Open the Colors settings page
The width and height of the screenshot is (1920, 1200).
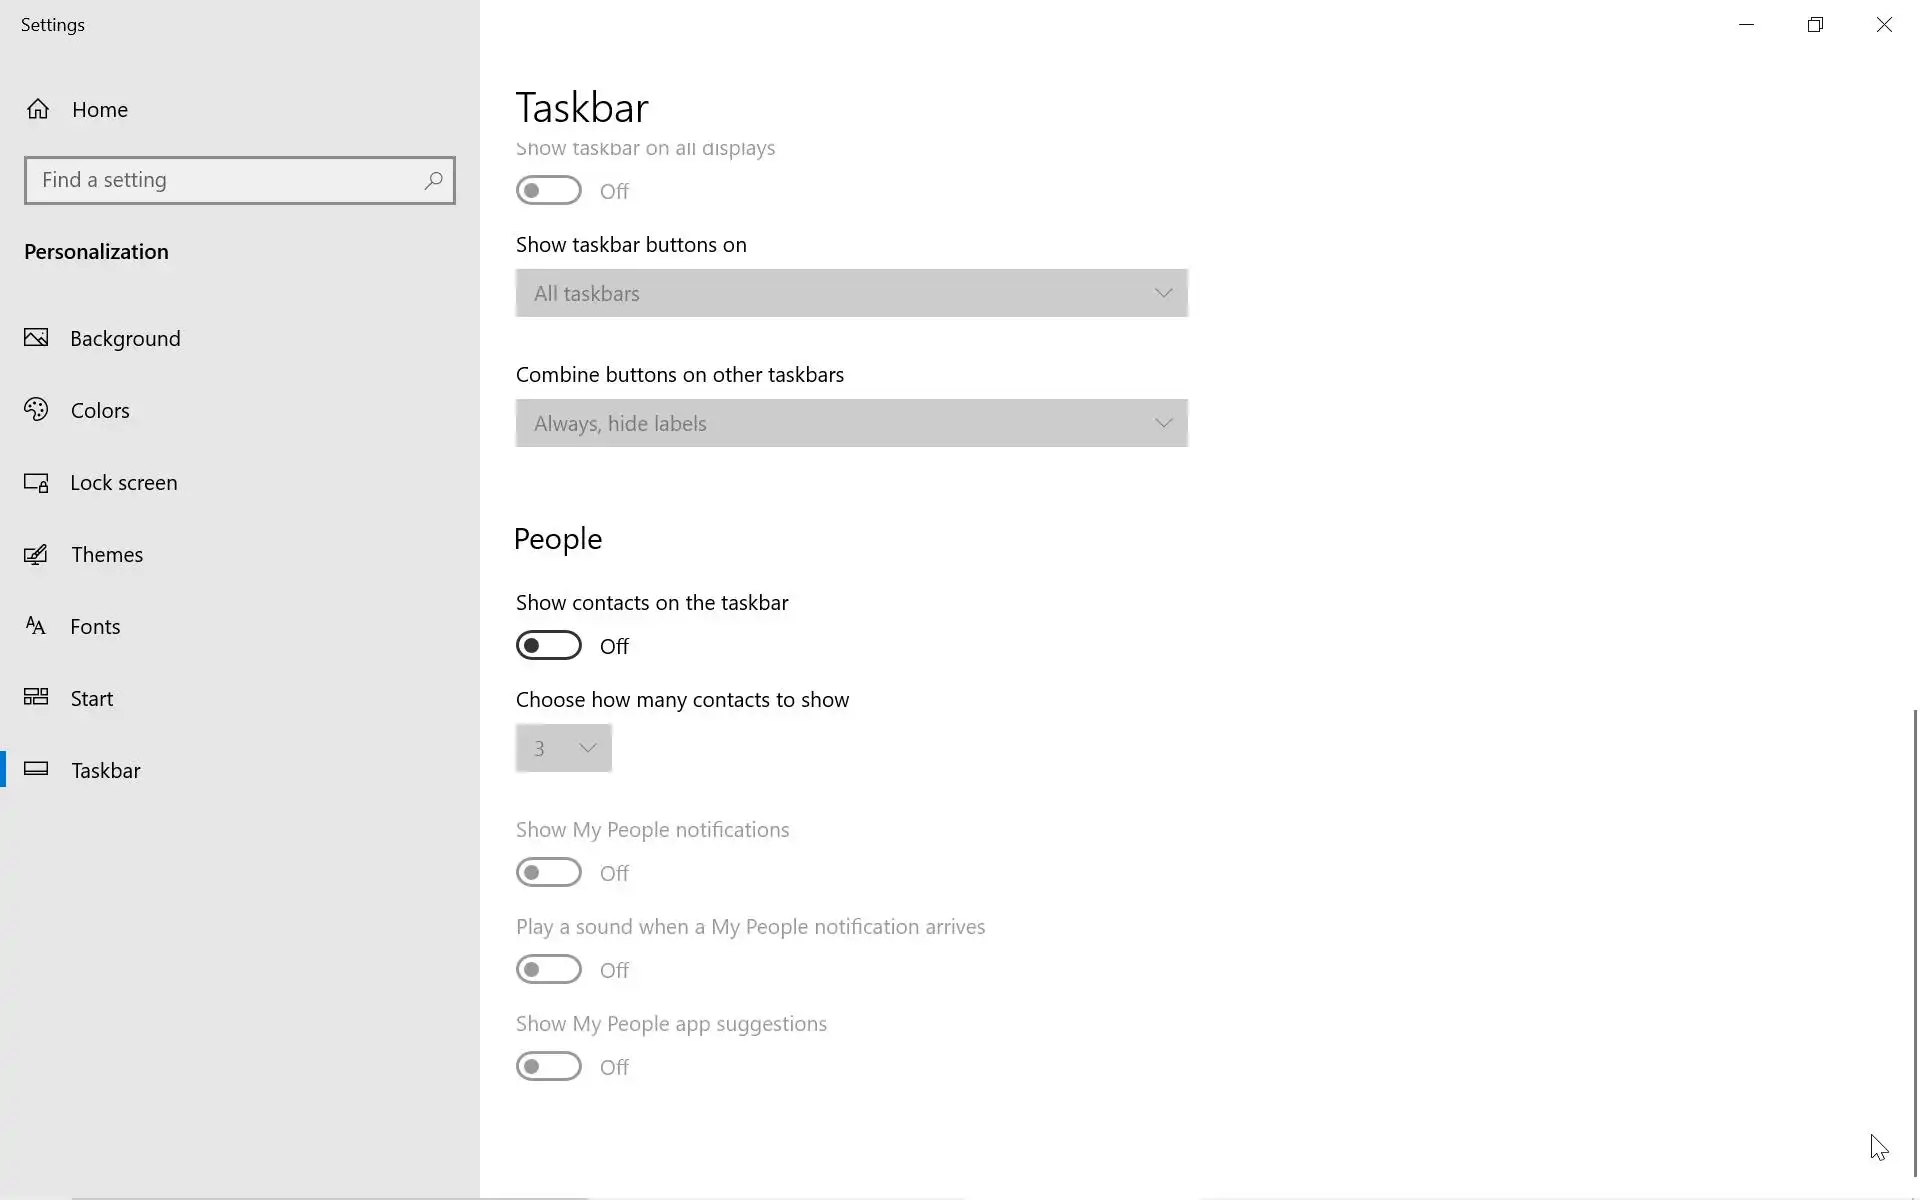(x=100, y=411)
